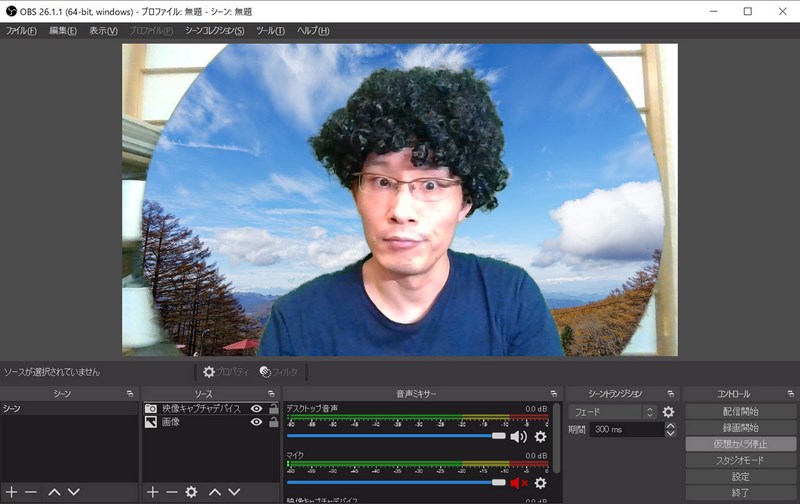Click image icon of 画像 source
Screen dimensions: 800x504
(151, 422)
